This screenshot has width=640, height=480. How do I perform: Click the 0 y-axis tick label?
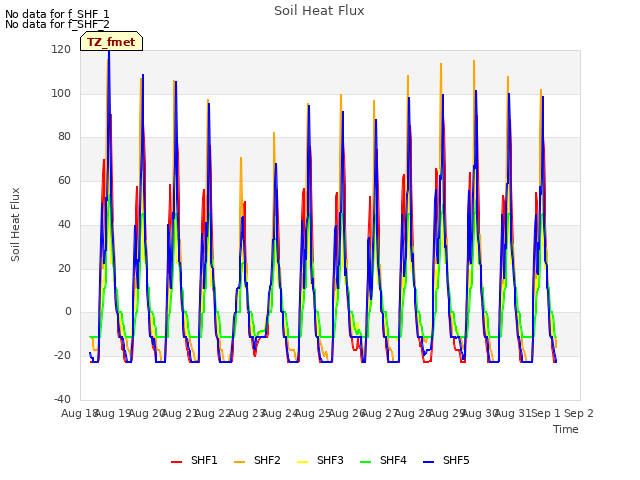pos(68,311)
